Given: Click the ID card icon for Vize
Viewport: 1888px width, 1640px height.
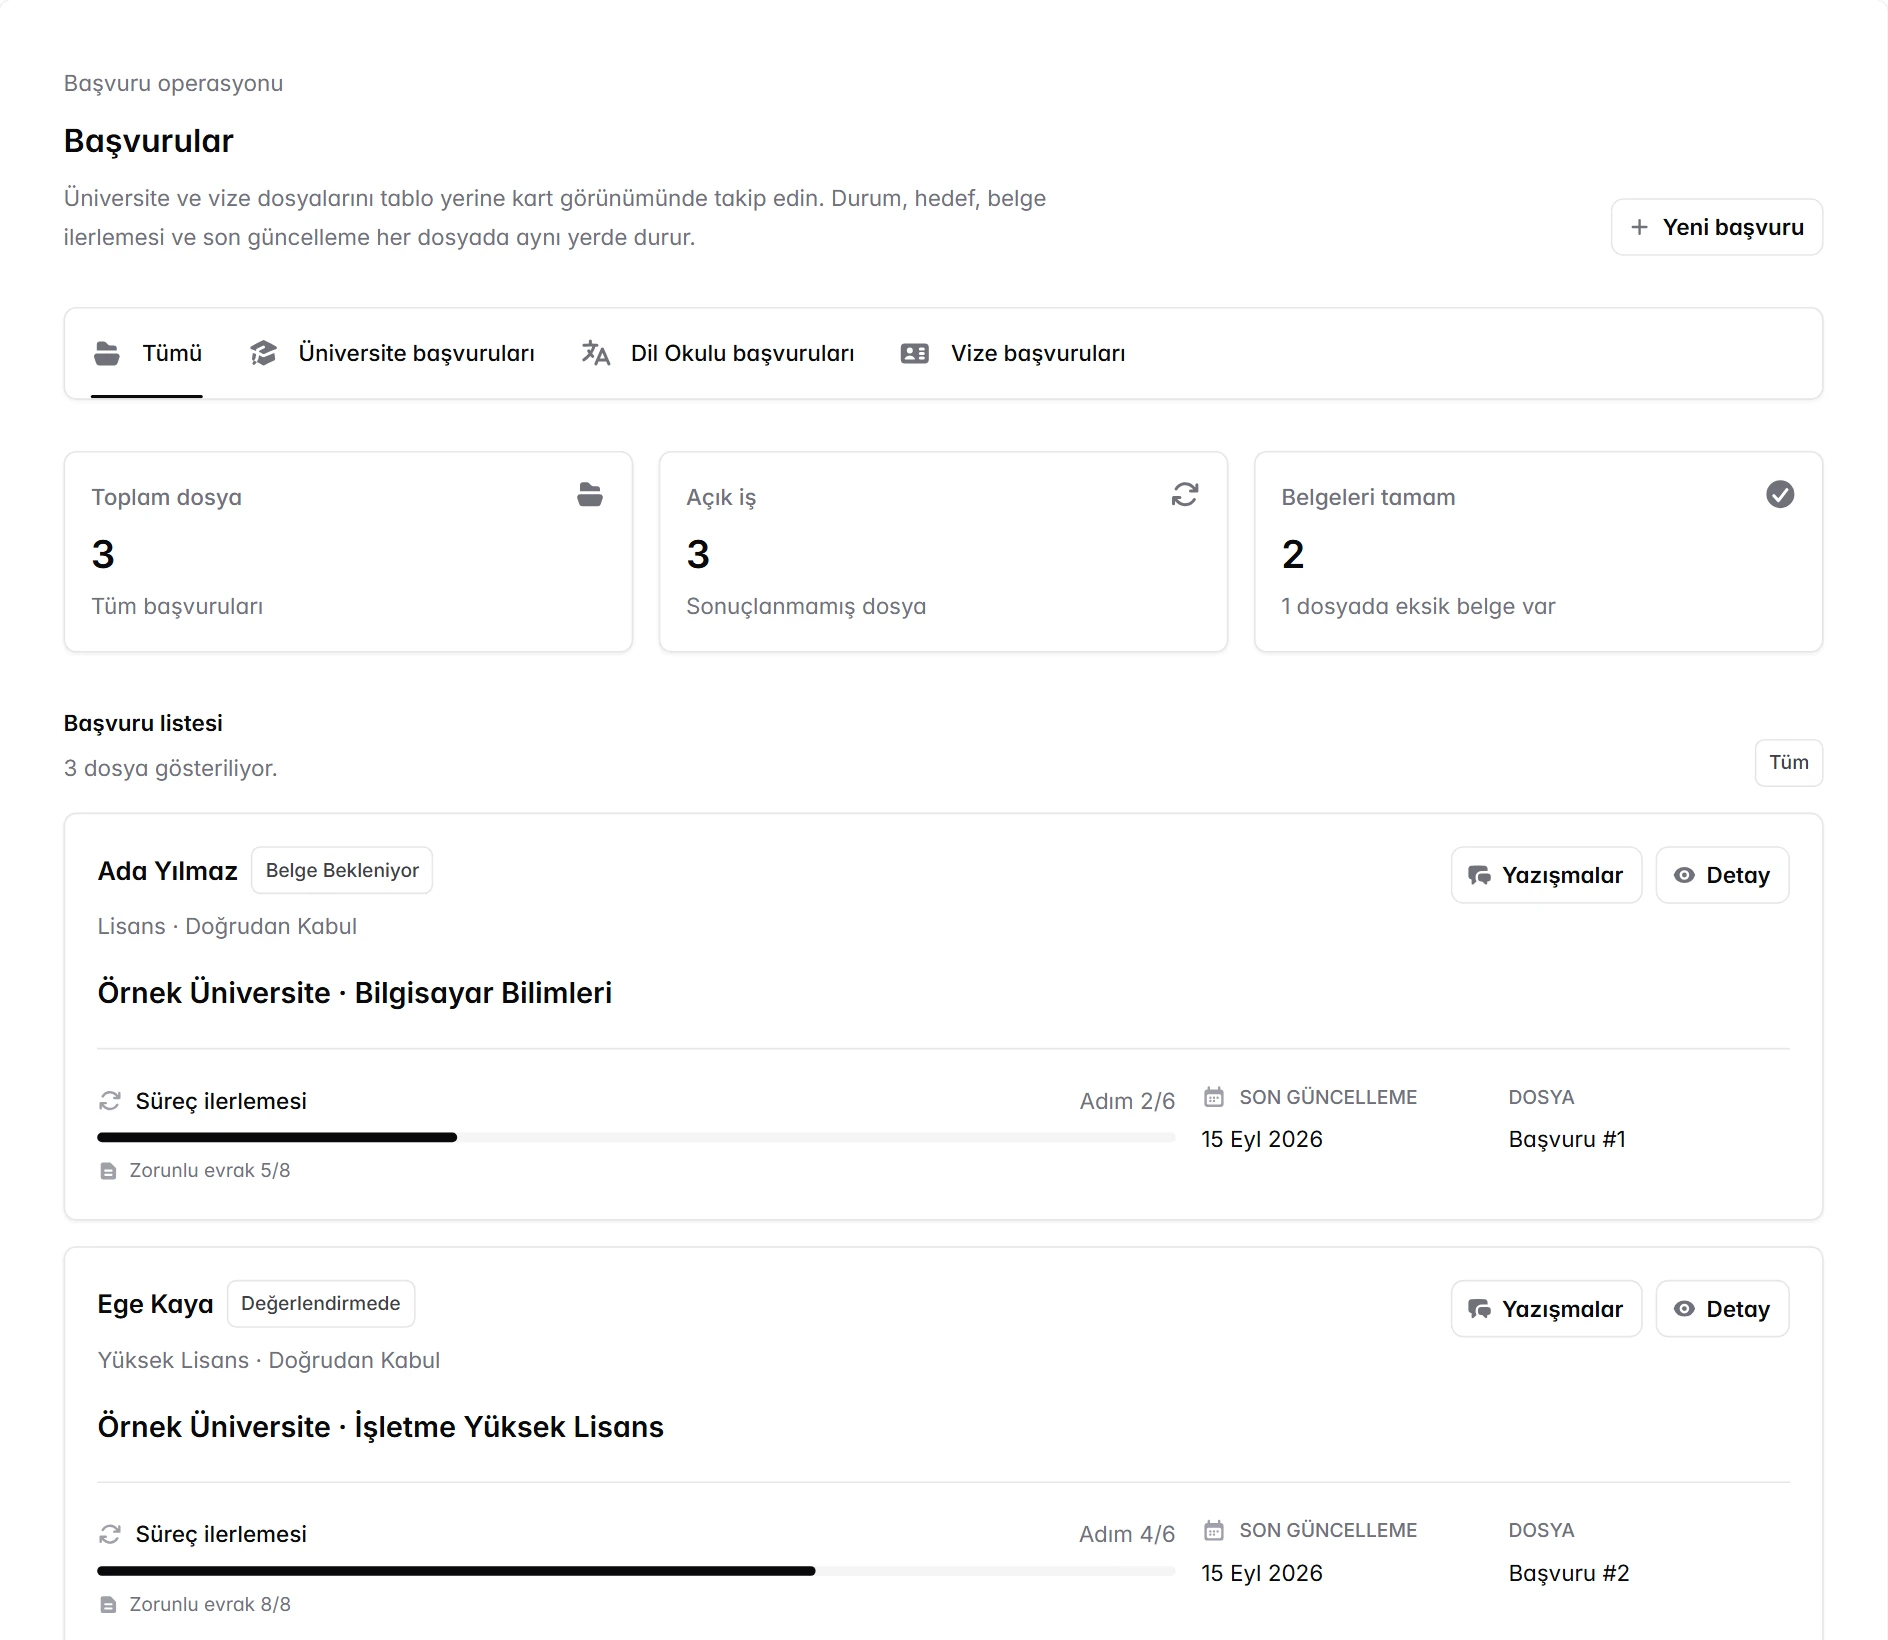Looking at the screenshot, I should click(x=915, y=353).
